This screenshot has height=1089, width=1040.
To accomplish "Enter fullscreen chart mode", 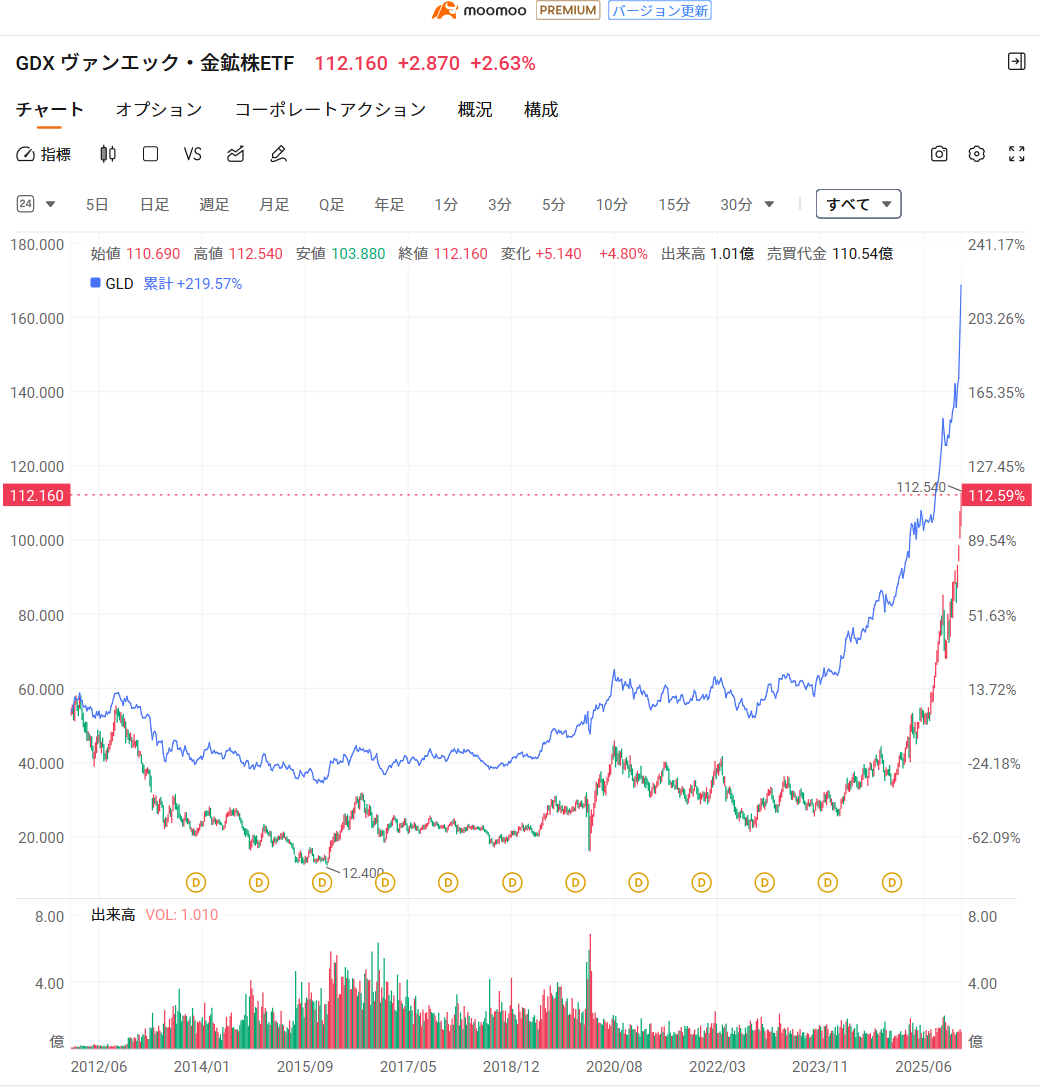I will (x=1017, y=154).
